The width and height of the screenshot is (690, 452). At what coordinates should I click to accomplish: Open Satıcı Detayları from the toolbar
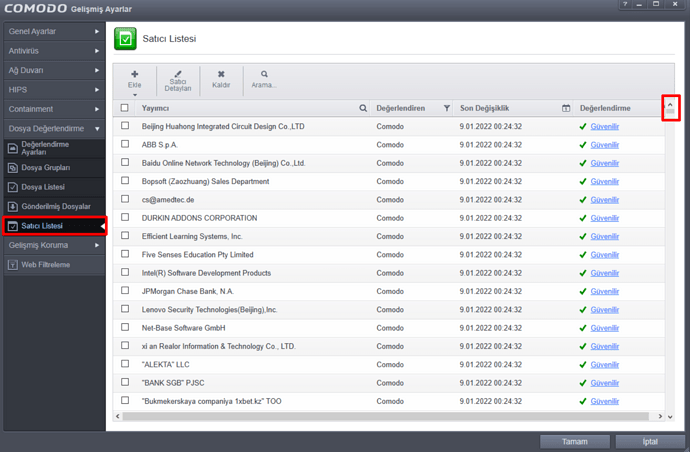178,75
